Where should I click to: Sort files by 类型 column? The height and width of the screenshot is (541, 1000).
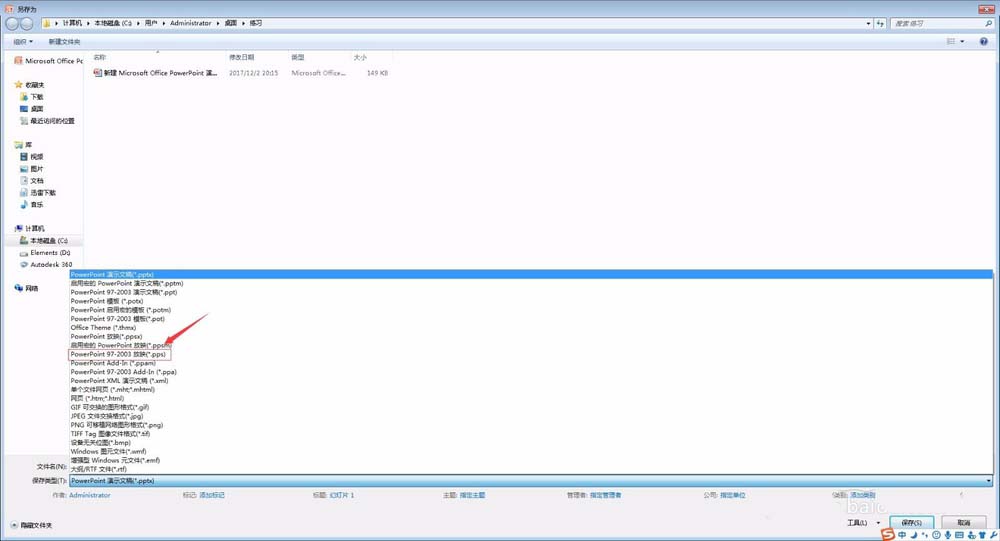[298, 57]
